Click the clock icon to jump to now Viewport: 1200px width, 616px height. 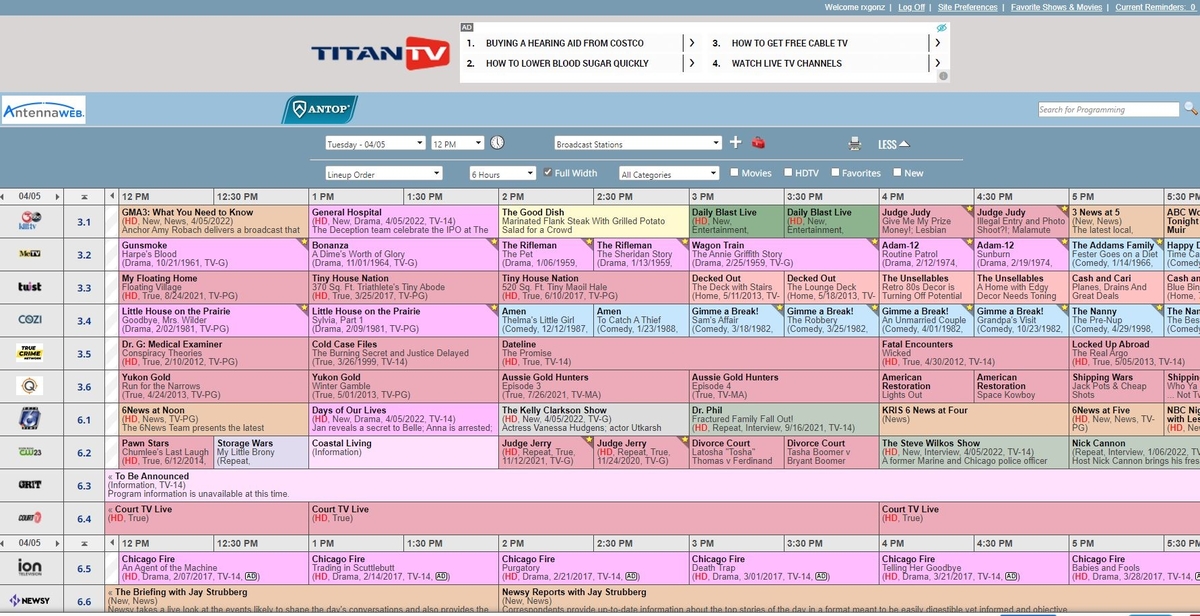[497, 143]
